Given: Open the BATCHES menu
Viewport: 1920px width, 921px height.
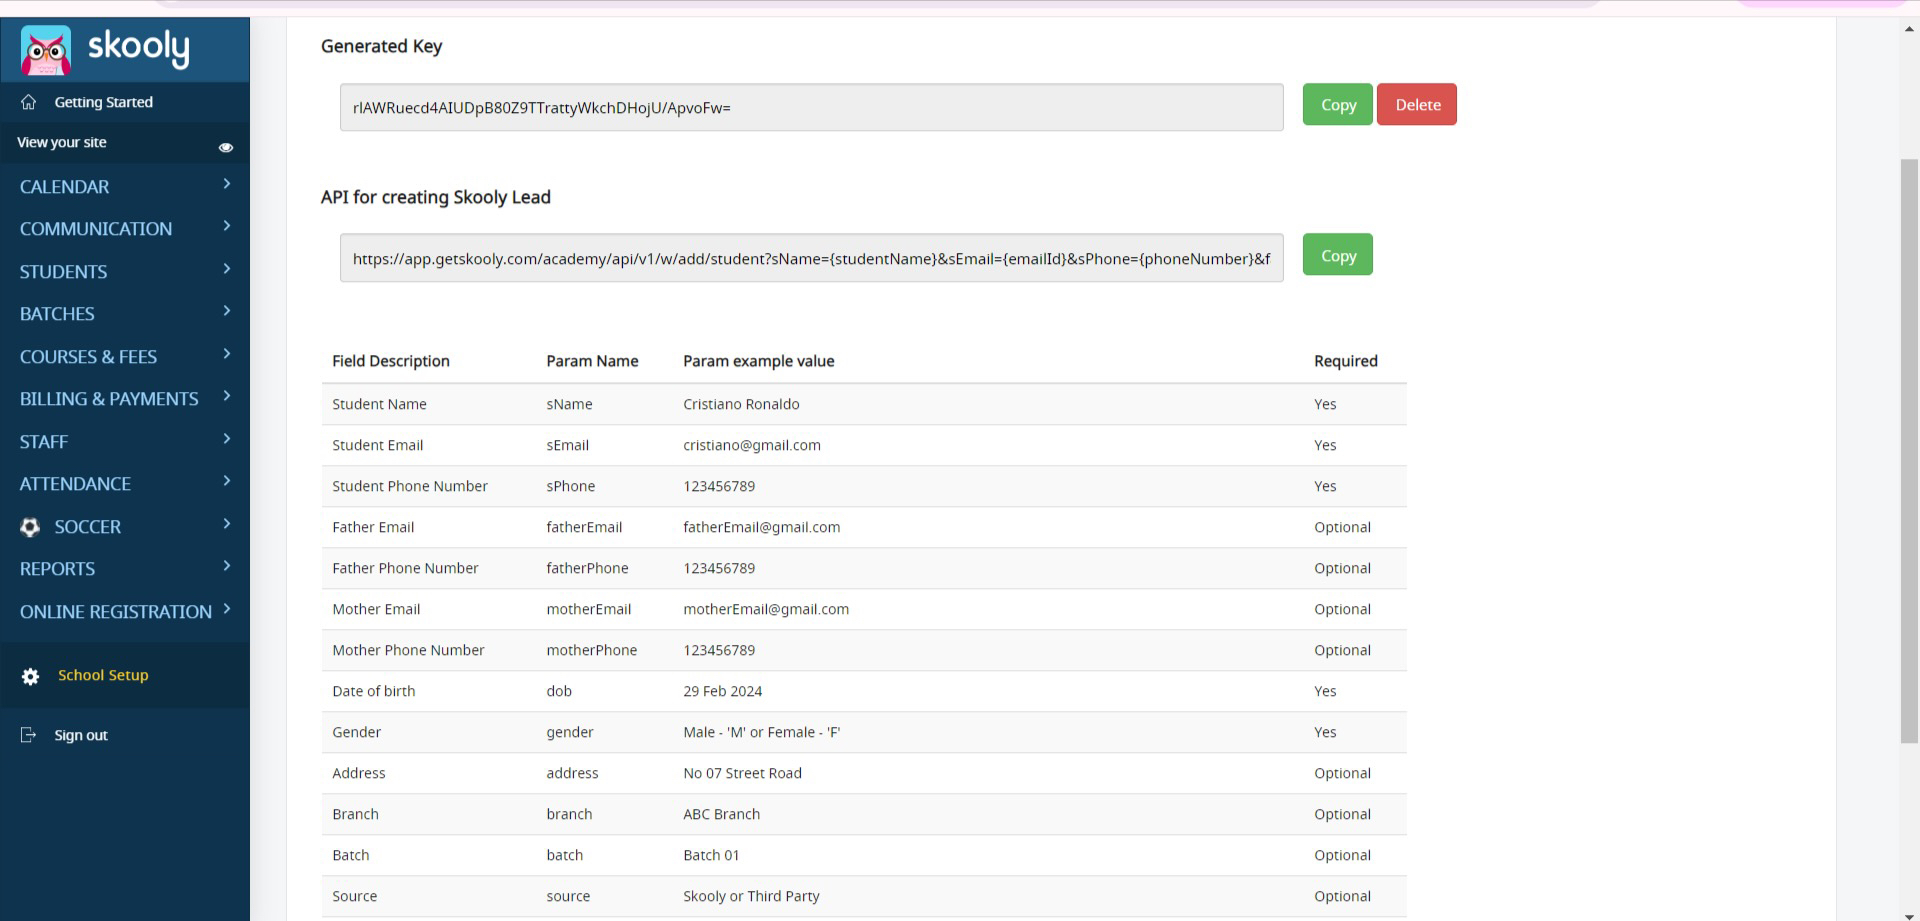Looking at the screenshot, I should coord(57,314).
